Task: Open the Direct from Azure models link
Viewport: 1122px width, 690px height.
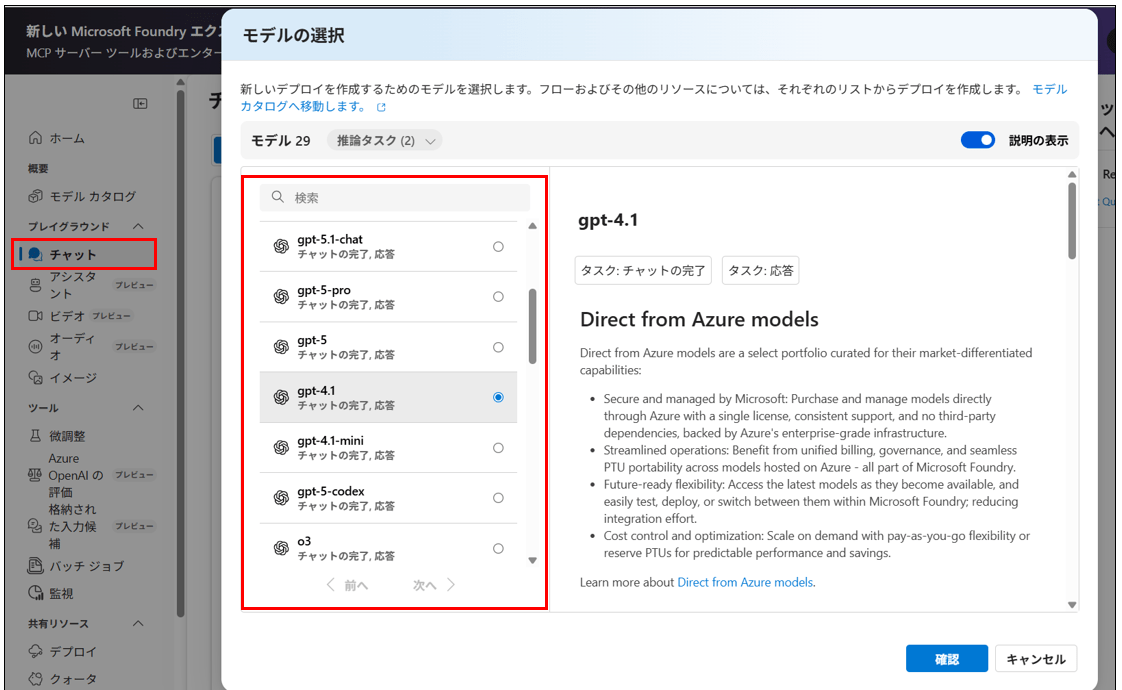Action: 745,582
